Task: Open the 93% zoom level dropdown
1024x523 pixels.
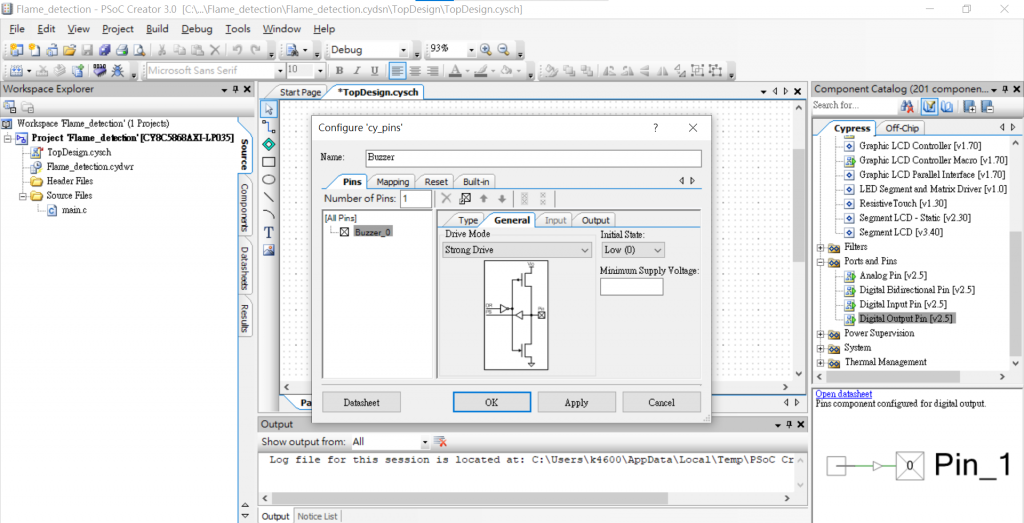Action: pos(470,50)
